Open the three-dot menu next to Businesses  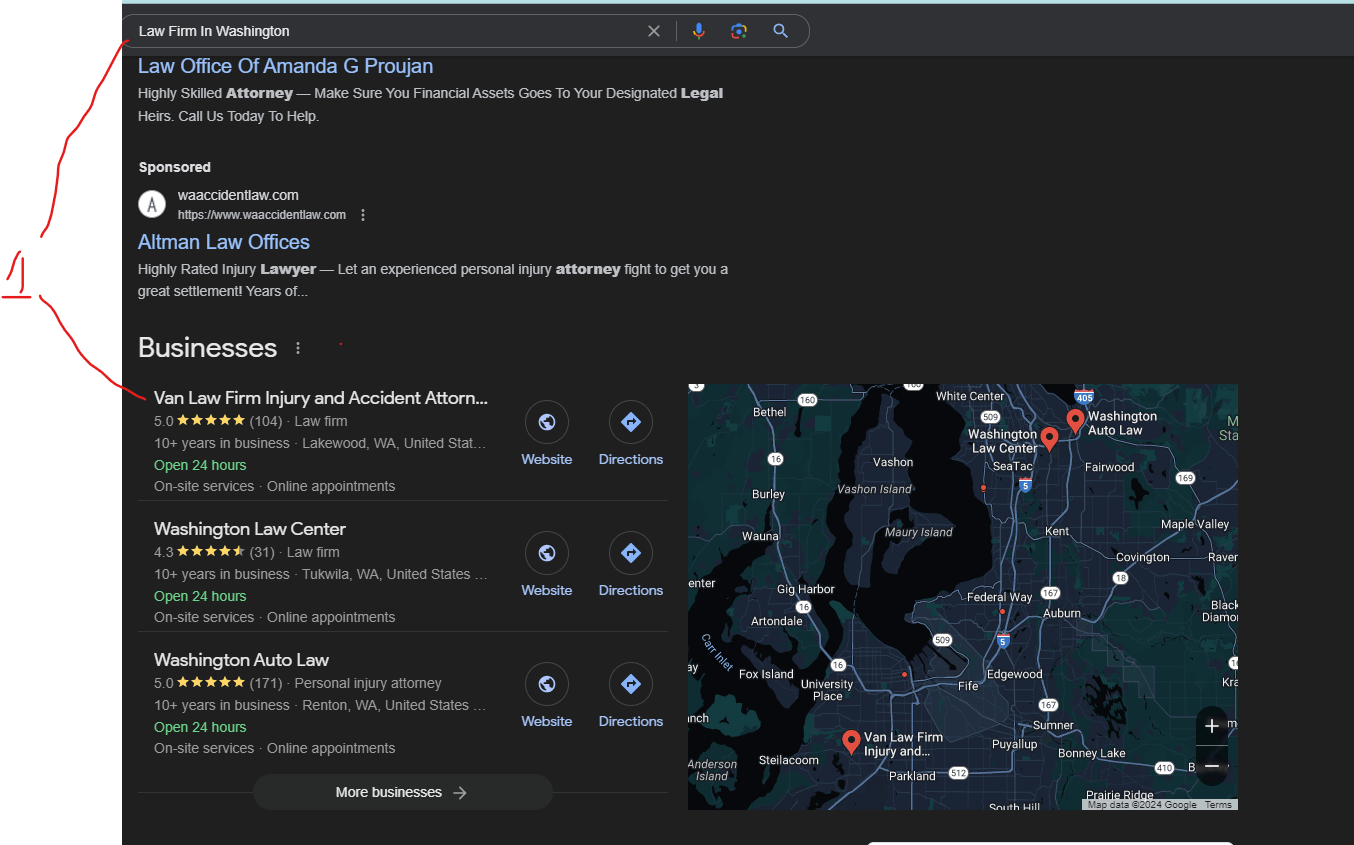[x=298, y=348]
